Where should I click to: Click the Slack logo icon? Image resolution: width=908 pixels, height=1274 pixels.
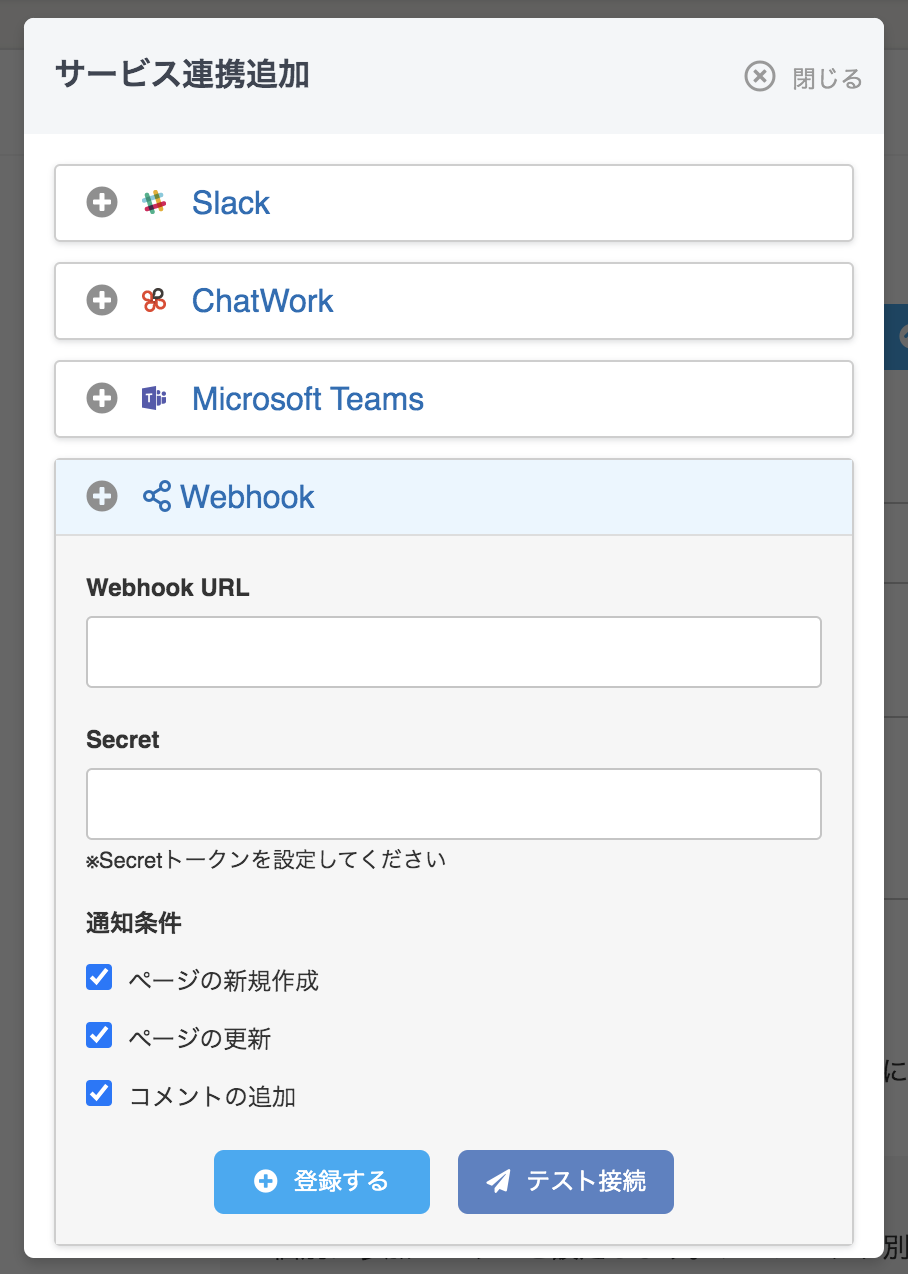pos(154,203)
